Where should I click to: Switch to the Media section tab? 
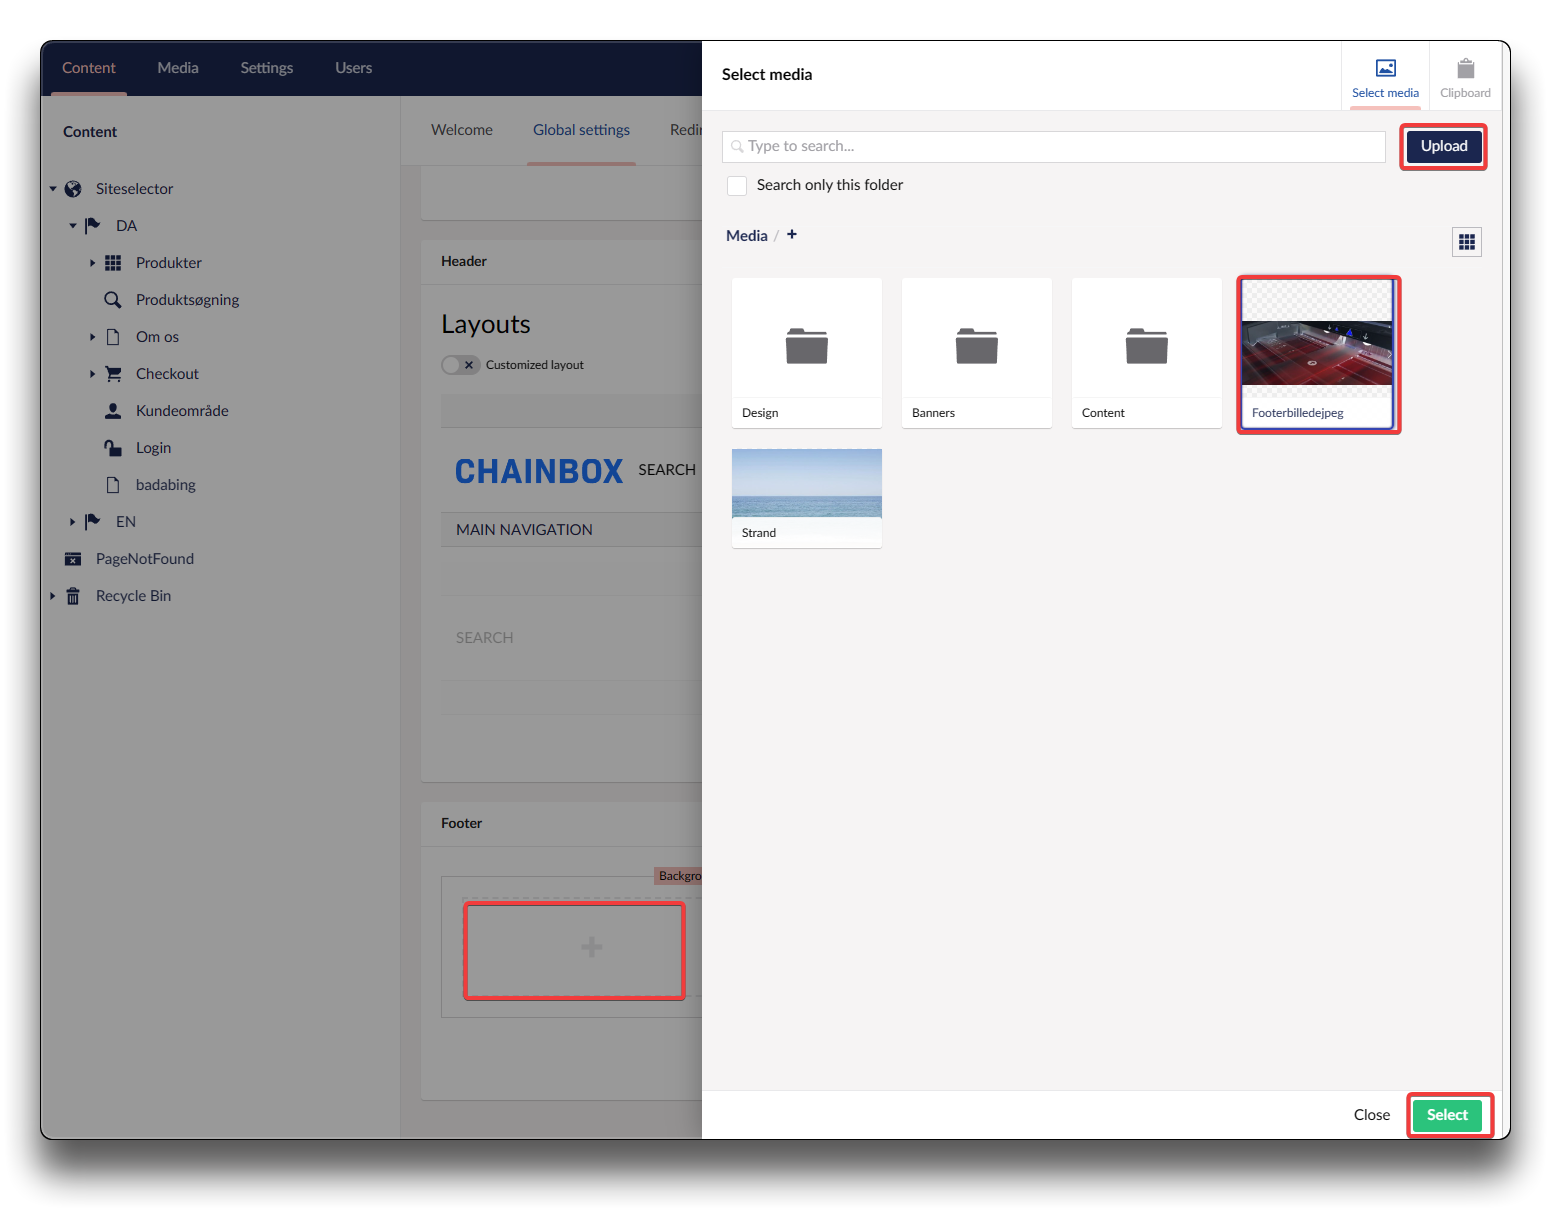click(x=178, y=68)
